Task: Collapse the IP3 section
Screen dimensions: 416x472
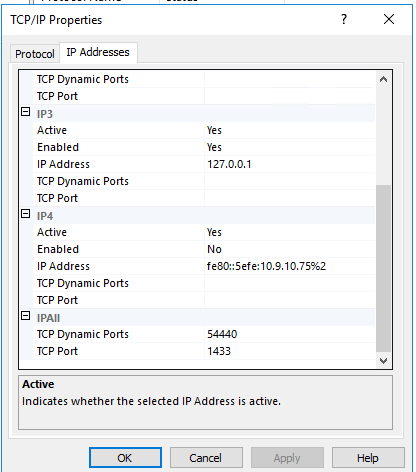Action: [26, 112]
